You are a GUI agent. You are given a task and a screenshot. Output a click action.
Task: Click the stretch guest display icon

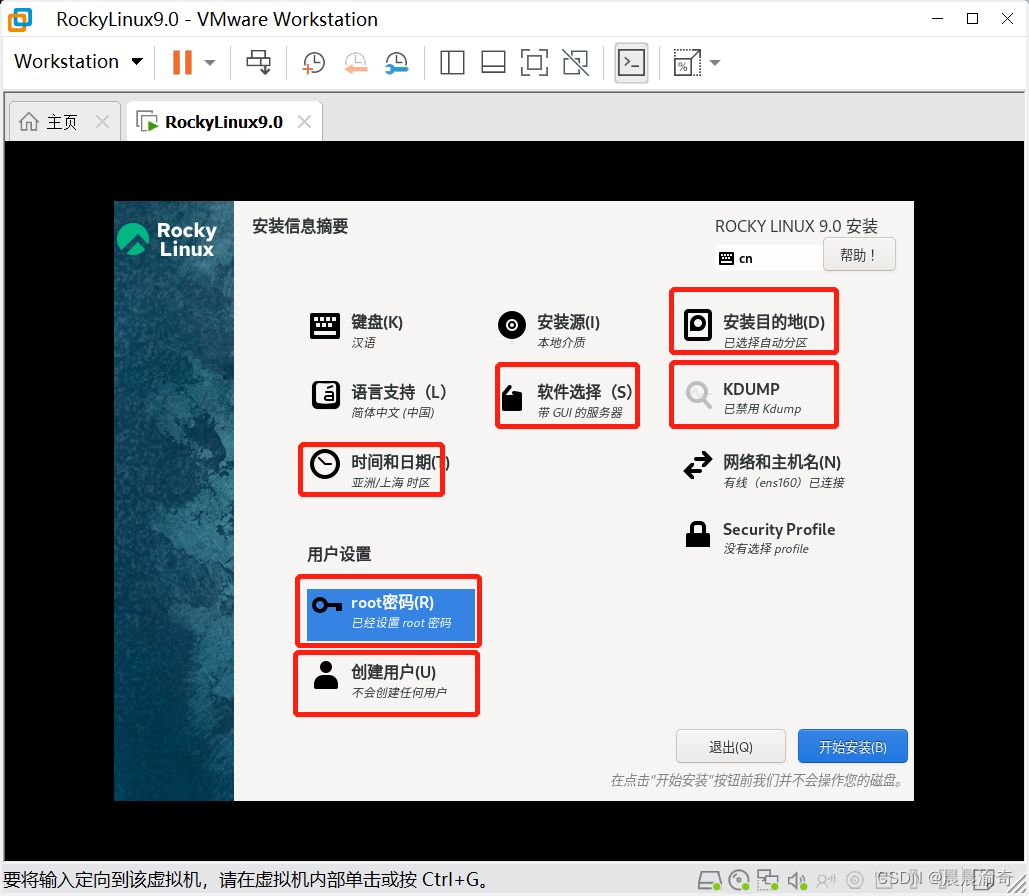tap(686, 63)
